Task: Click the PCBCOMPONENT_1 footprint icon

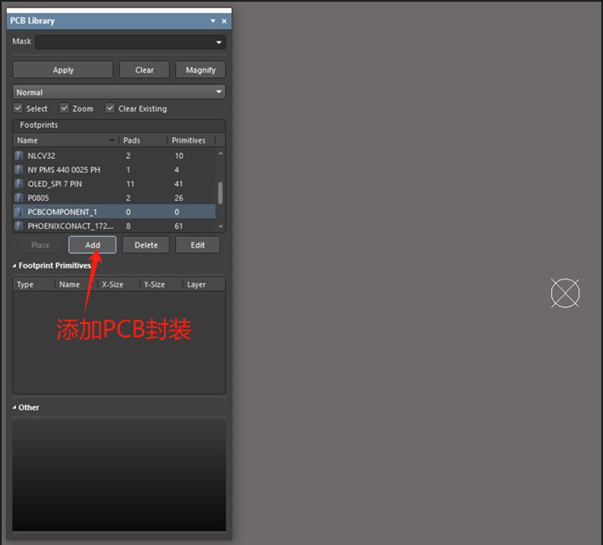Action: (x=18, y=212)
